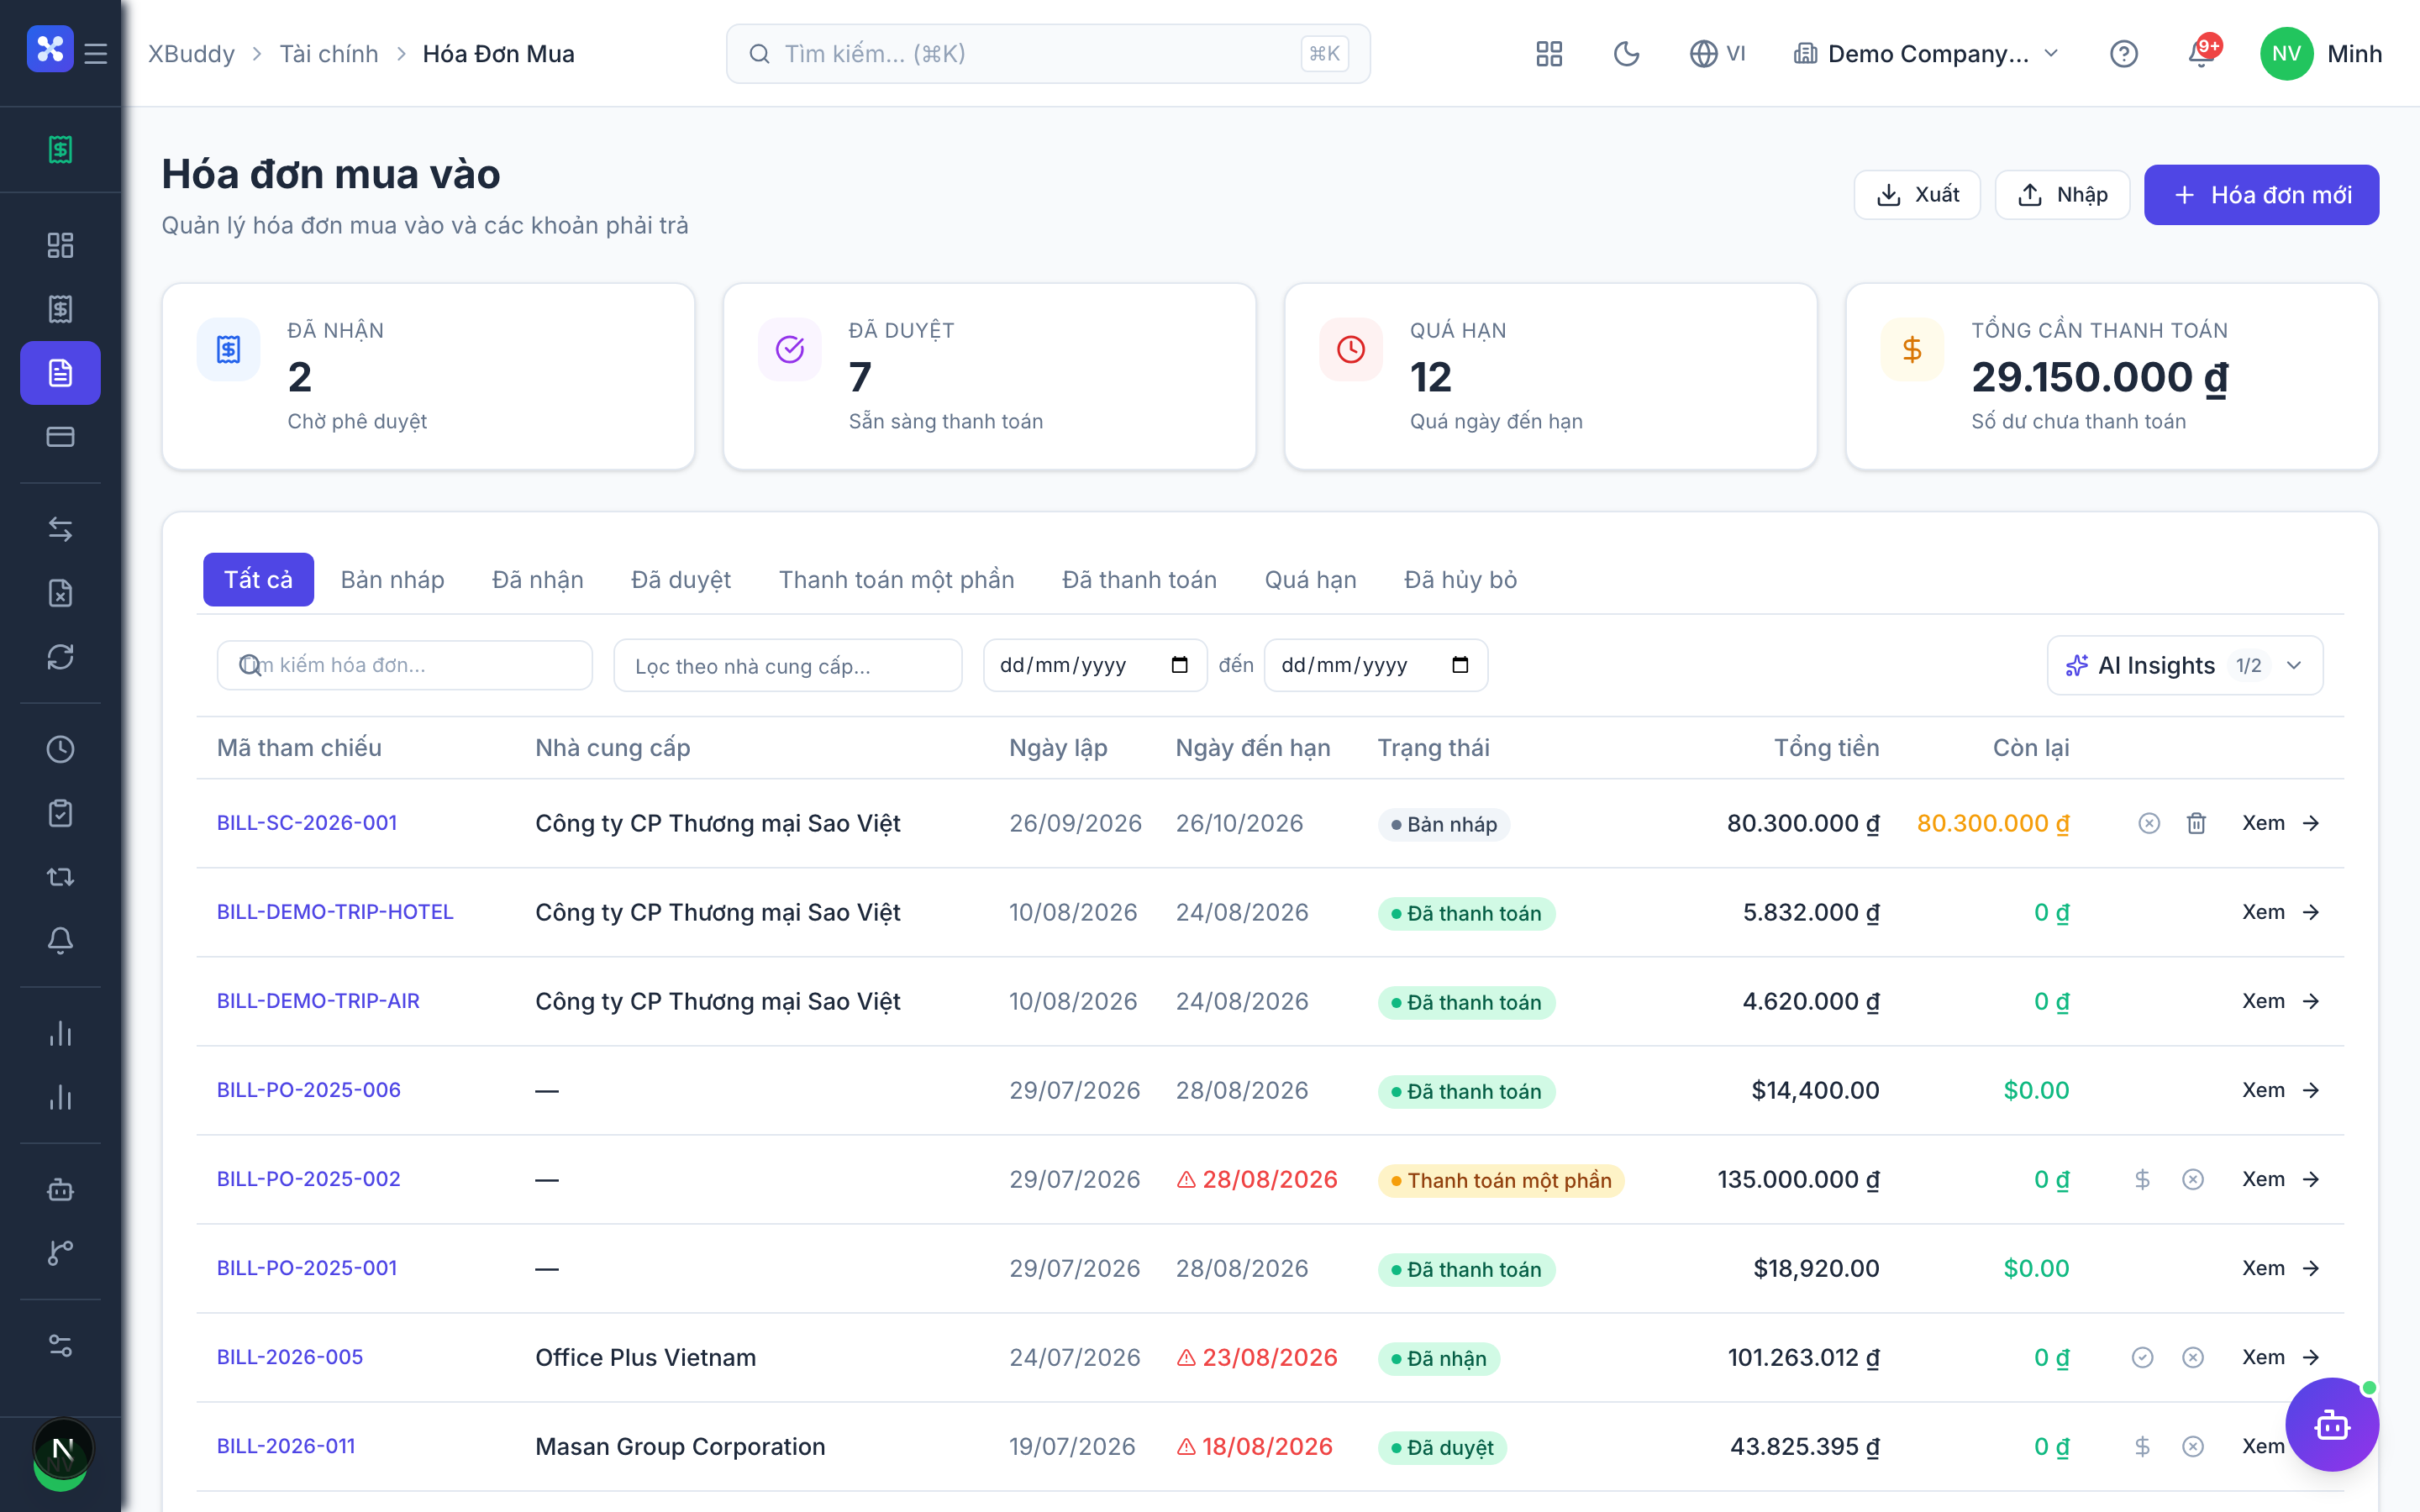Record payment for BILL-PO-2025-002 dollar icon
The height and width of the screenshot is (1512, 2420).
pos(2142,1179)
